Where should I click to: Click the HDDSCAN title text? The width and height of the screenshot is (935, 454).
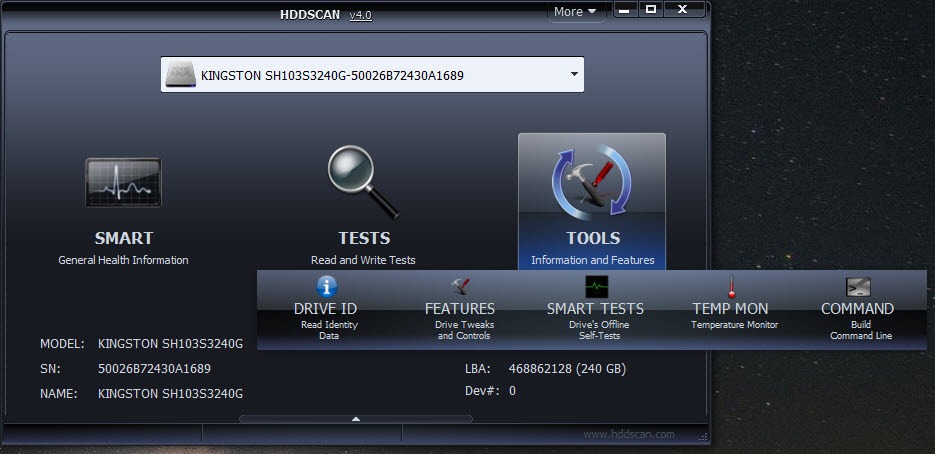310,14
